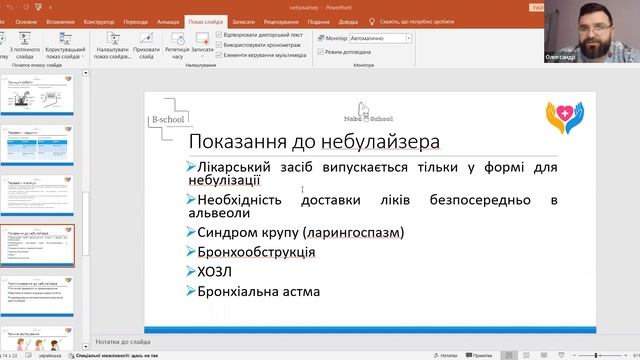Open Налаштувати показ слайдів settings
The height and width of the screenshot is (360, 640).
112,46
